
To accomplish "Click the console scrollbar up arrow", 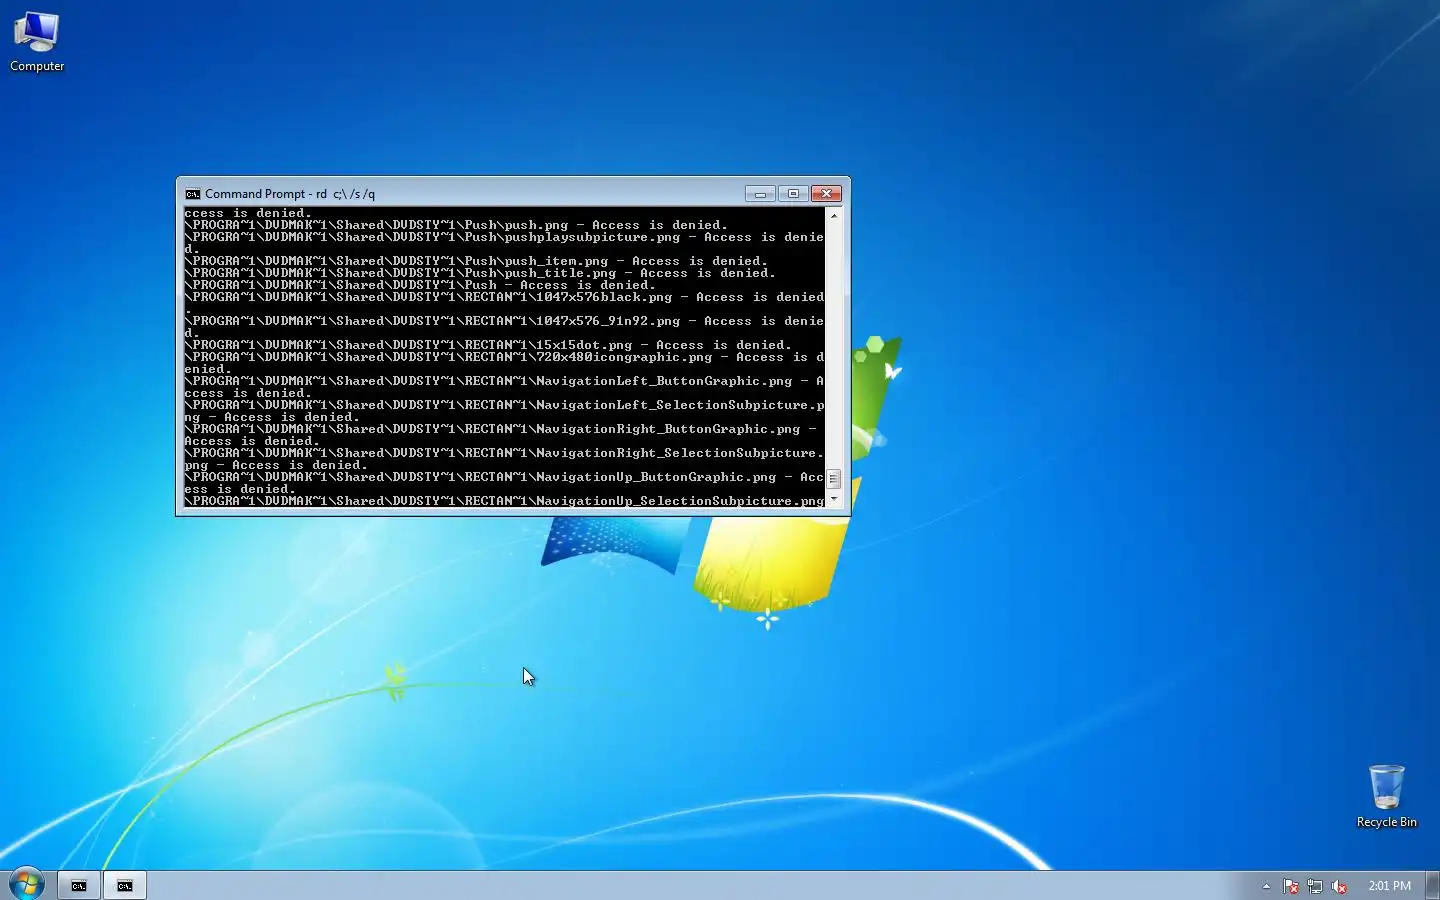I will [834, 215].
